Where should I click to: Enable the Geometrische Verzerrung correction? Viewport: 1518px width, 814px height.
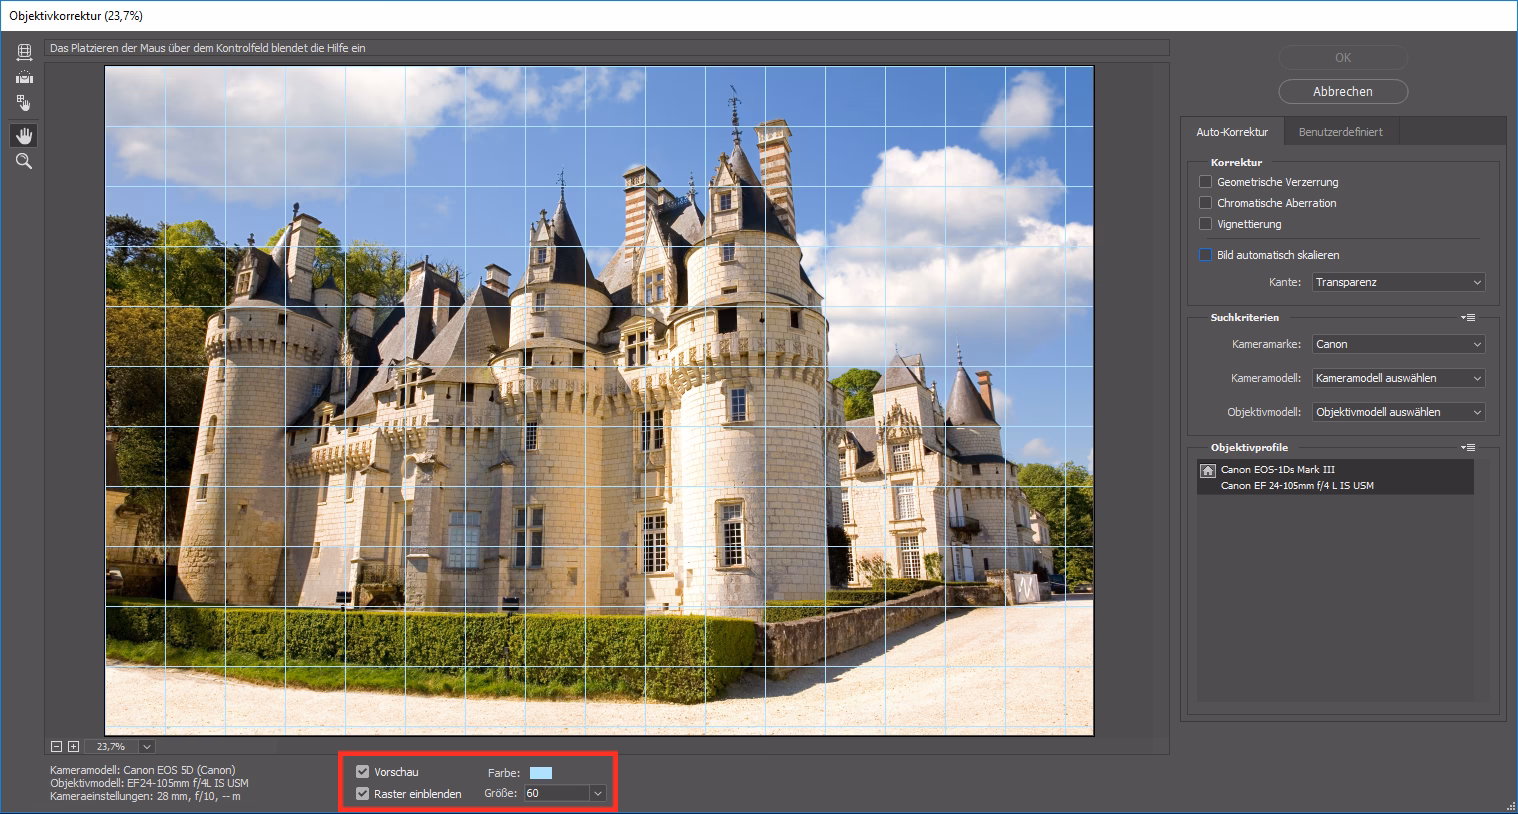tap(1205, 181)
